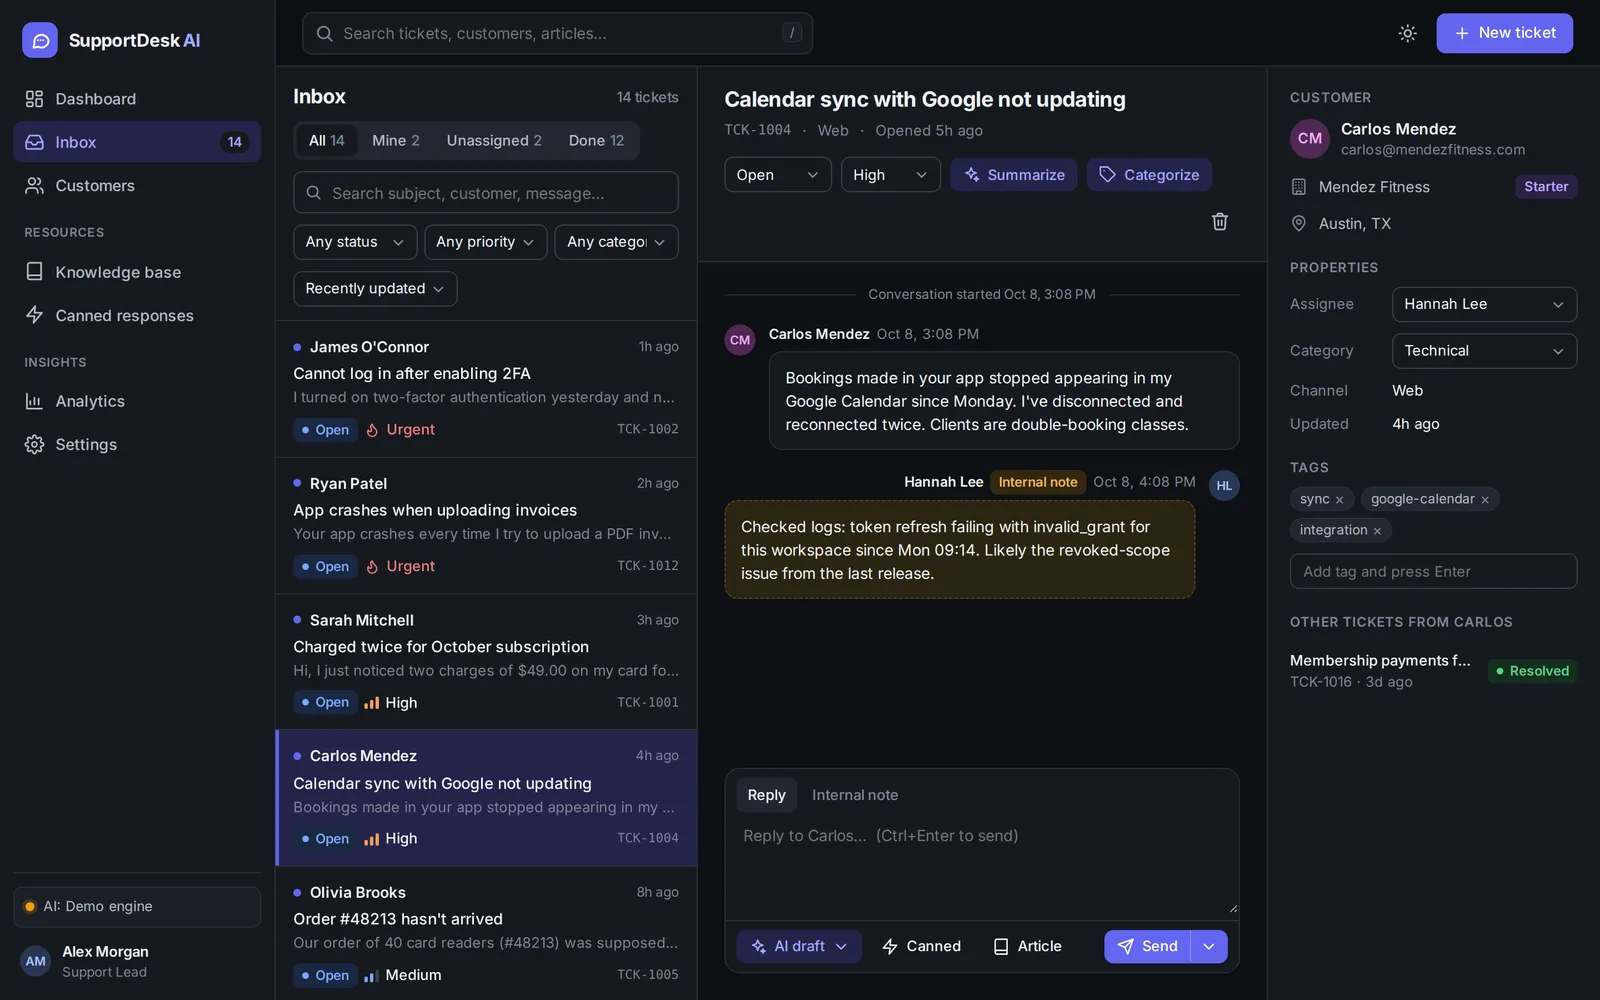Remove the integration tag
The image size is (1600, 1000).
pos(1377,531)
